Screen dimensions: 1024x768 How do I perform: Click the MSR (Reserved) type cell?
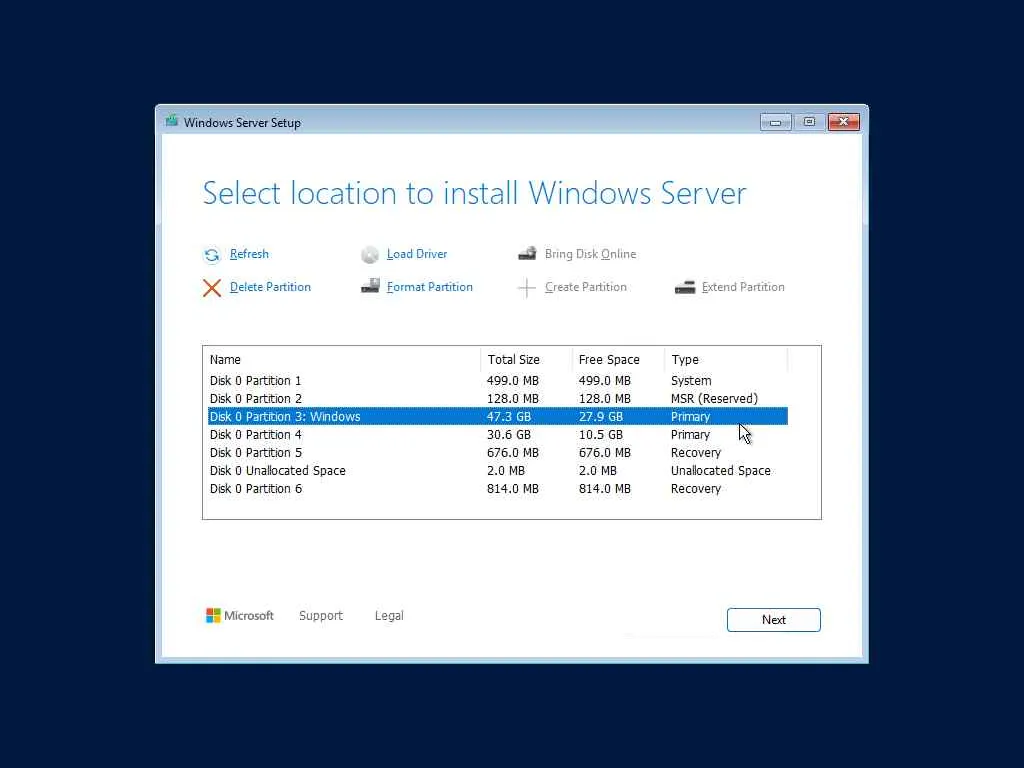point(714,398)
